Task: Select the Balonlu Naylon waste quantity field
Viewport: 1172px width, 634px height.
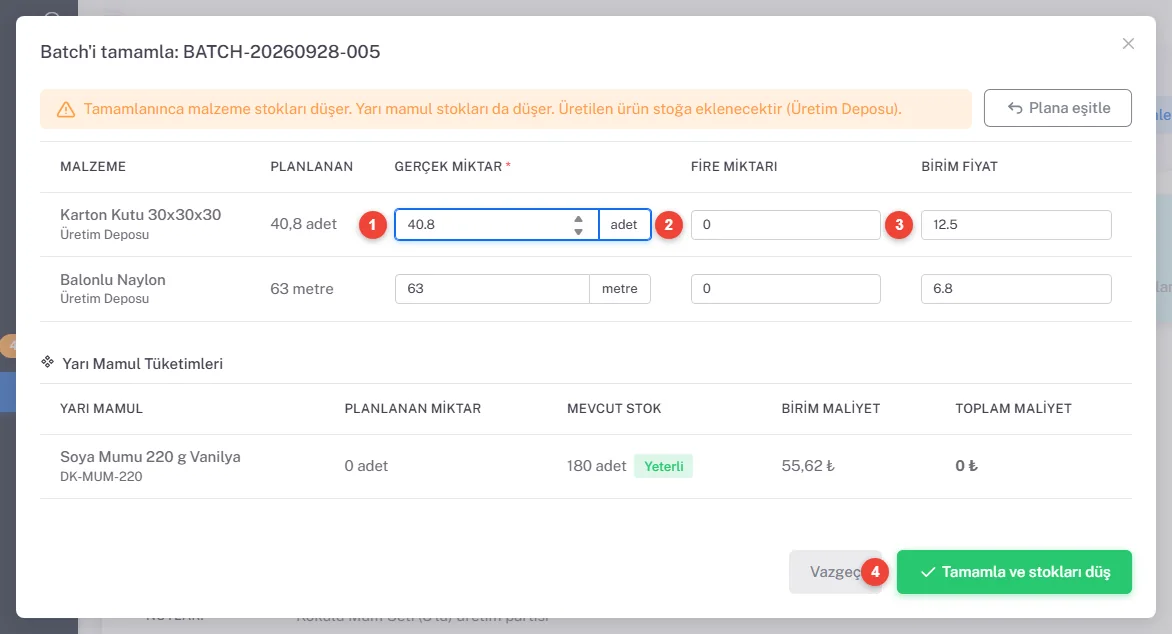Action: (786, 289)
